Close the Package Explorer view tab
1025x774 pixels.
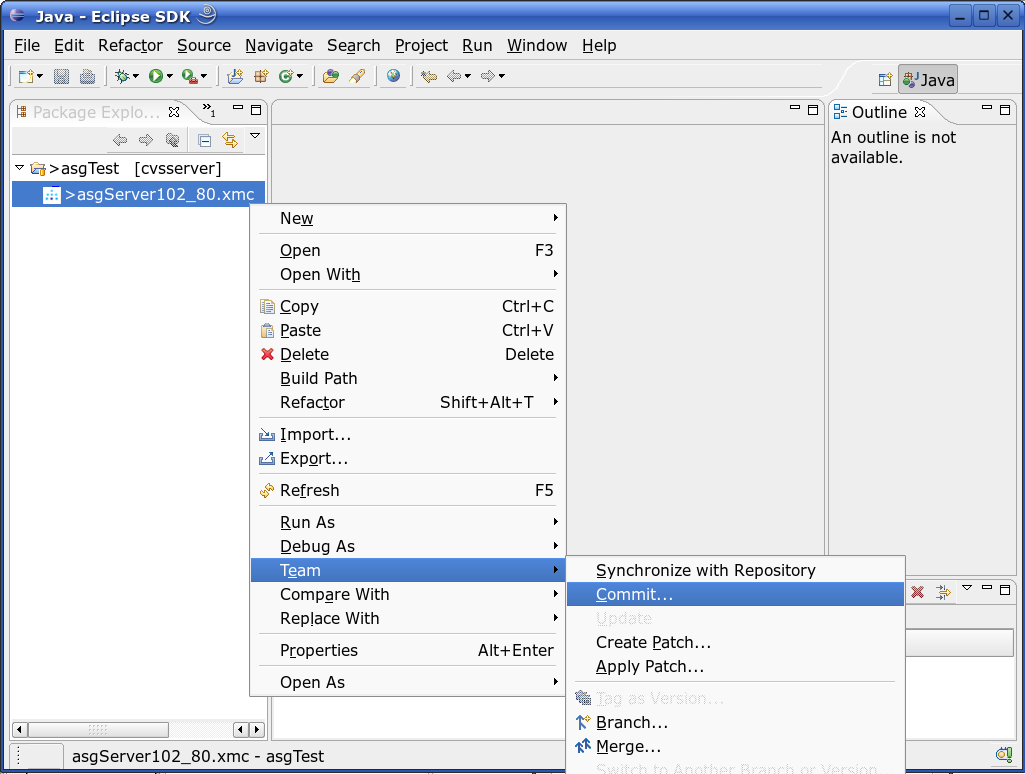pos(174,112)
